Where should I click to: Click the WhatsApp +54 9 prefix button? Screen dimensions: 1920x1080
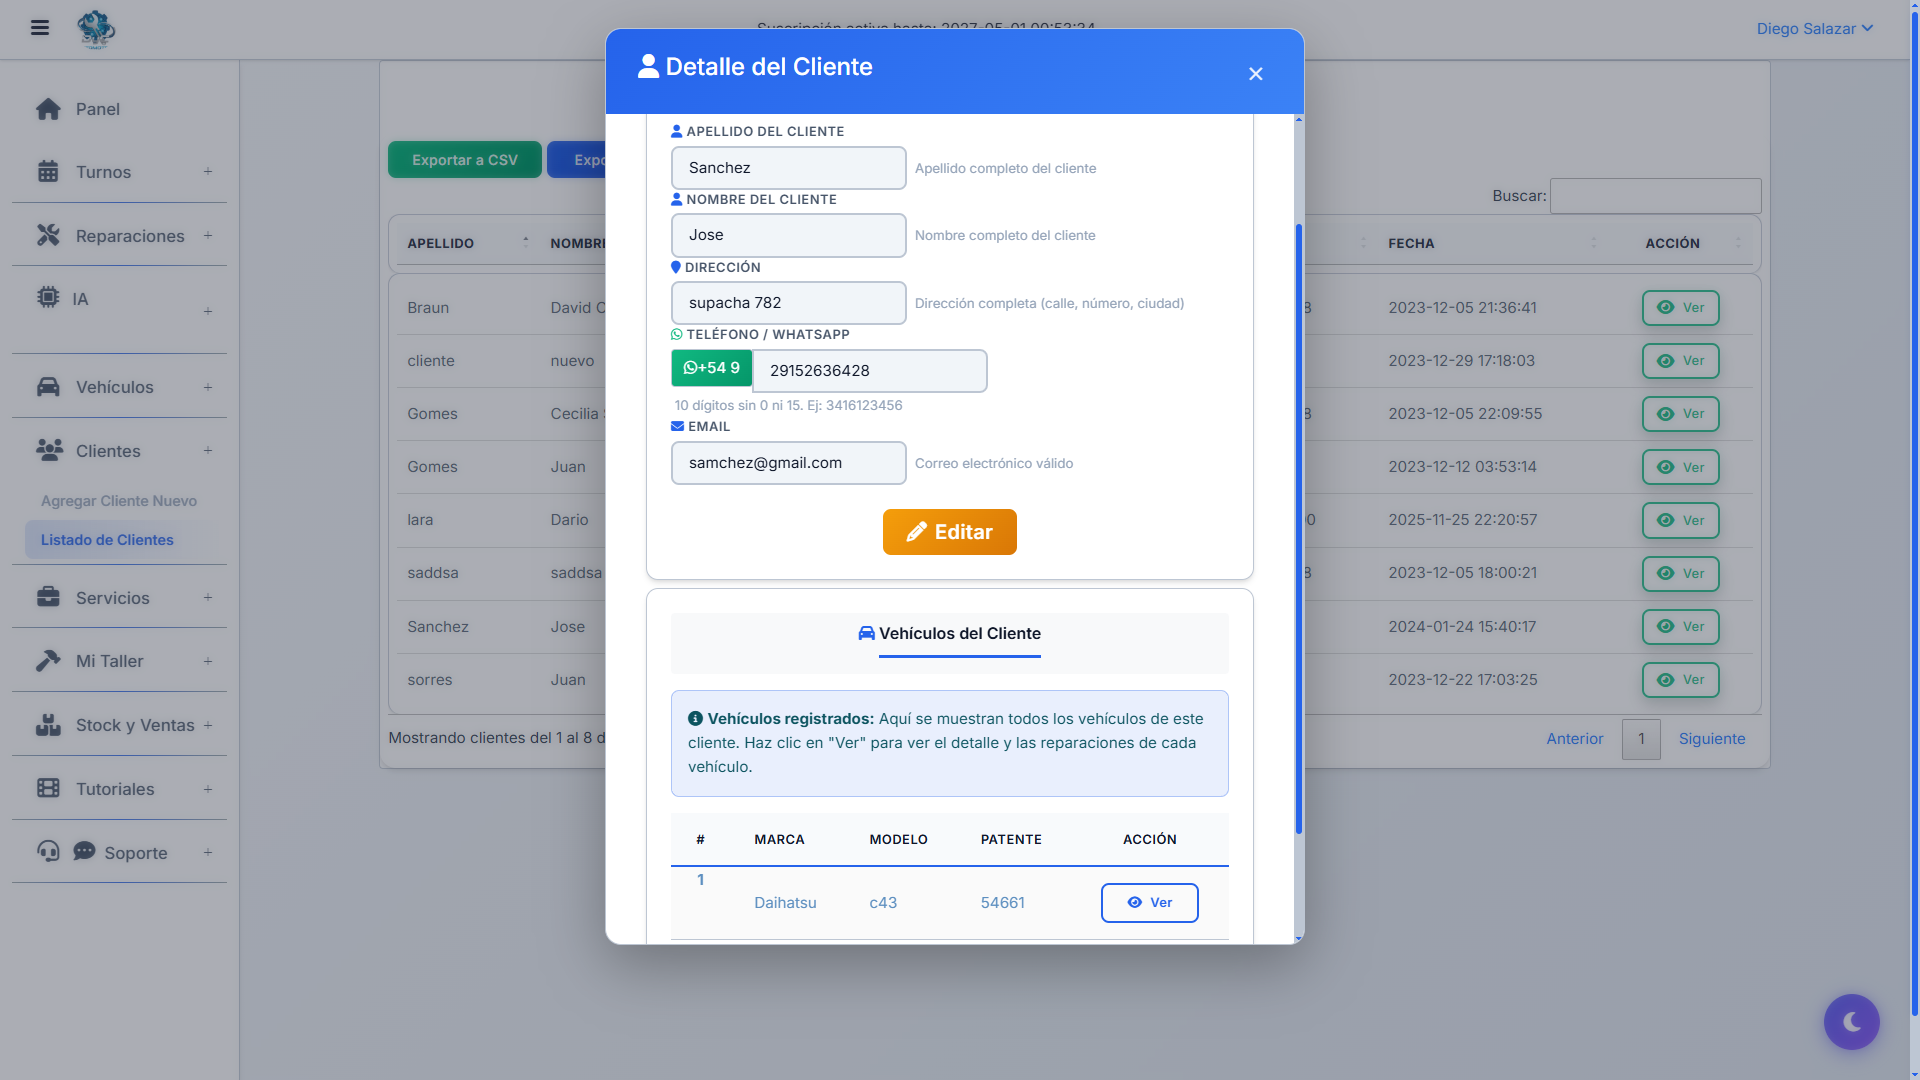tap(711, 368)
